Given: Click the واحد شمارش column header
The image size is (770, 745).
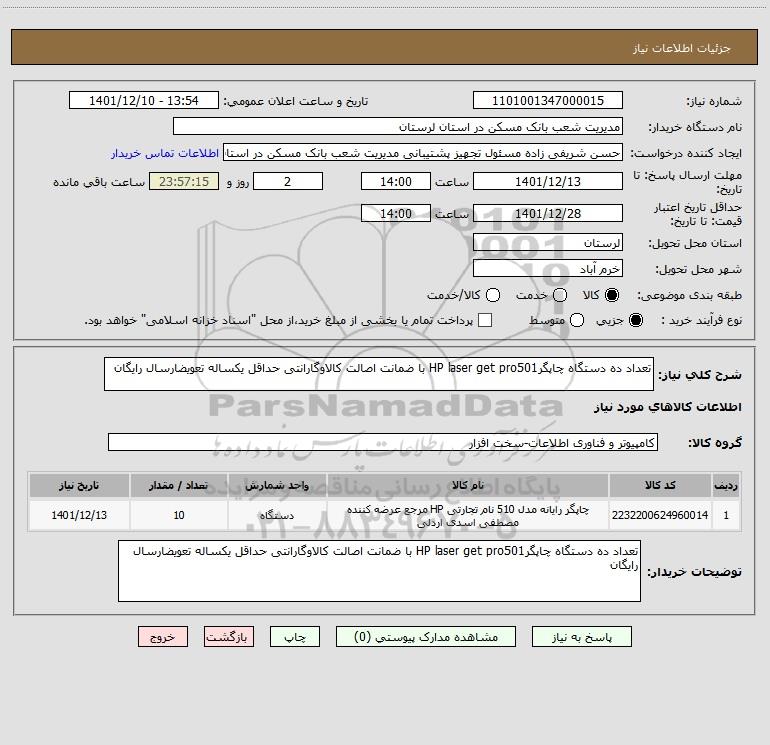Looking at the screenshot, I should point(277,486).
